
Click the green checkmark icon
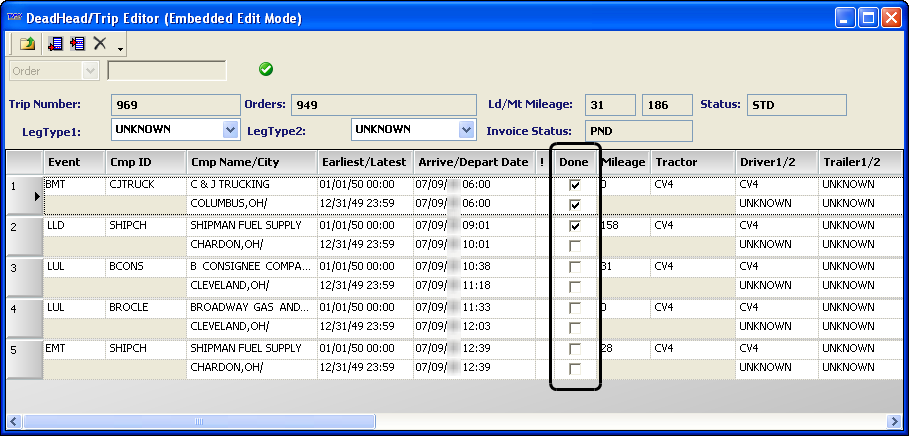[266, 69]
